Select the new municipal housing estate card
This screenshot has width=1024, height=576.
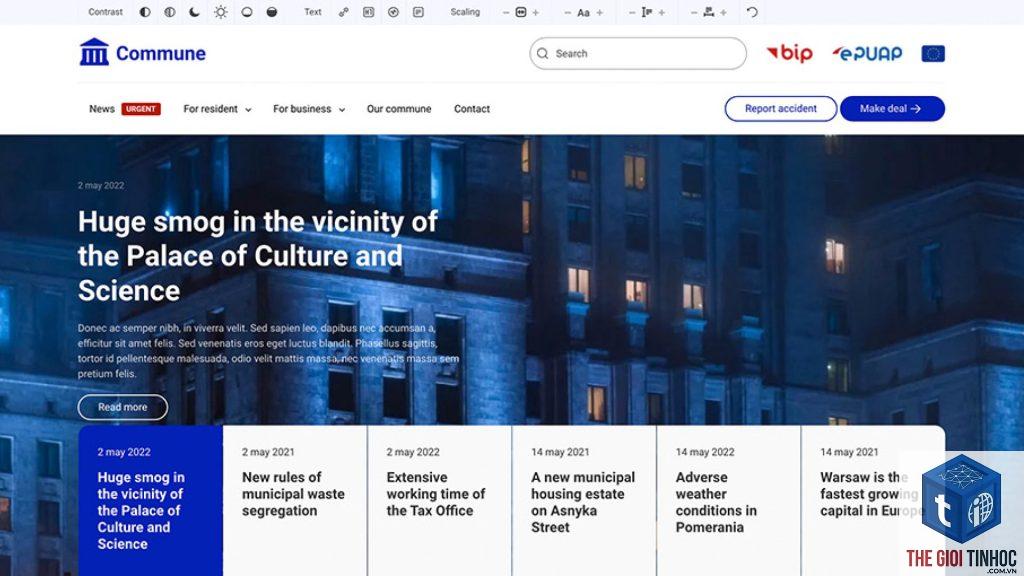click(584, 500)
